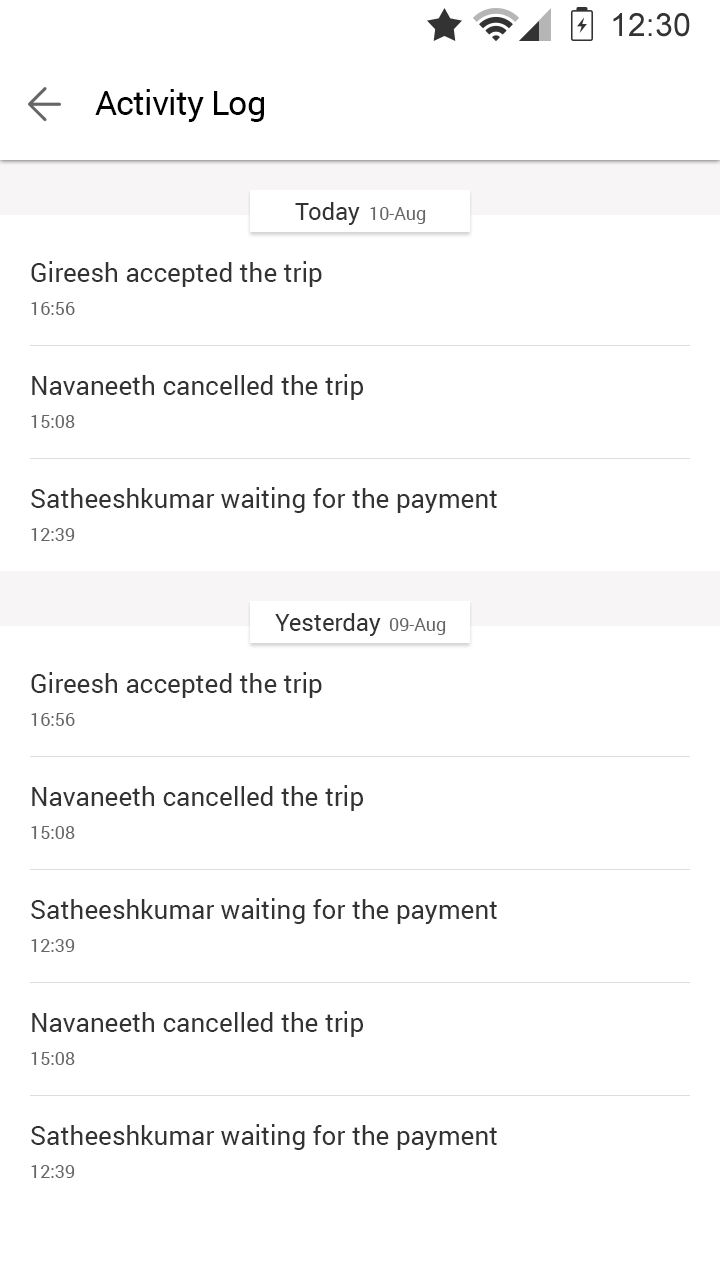720x1275 pixels.
Task: Open Today's Gireesh accepted the trip entry
Action: click(x=360, y=289)
